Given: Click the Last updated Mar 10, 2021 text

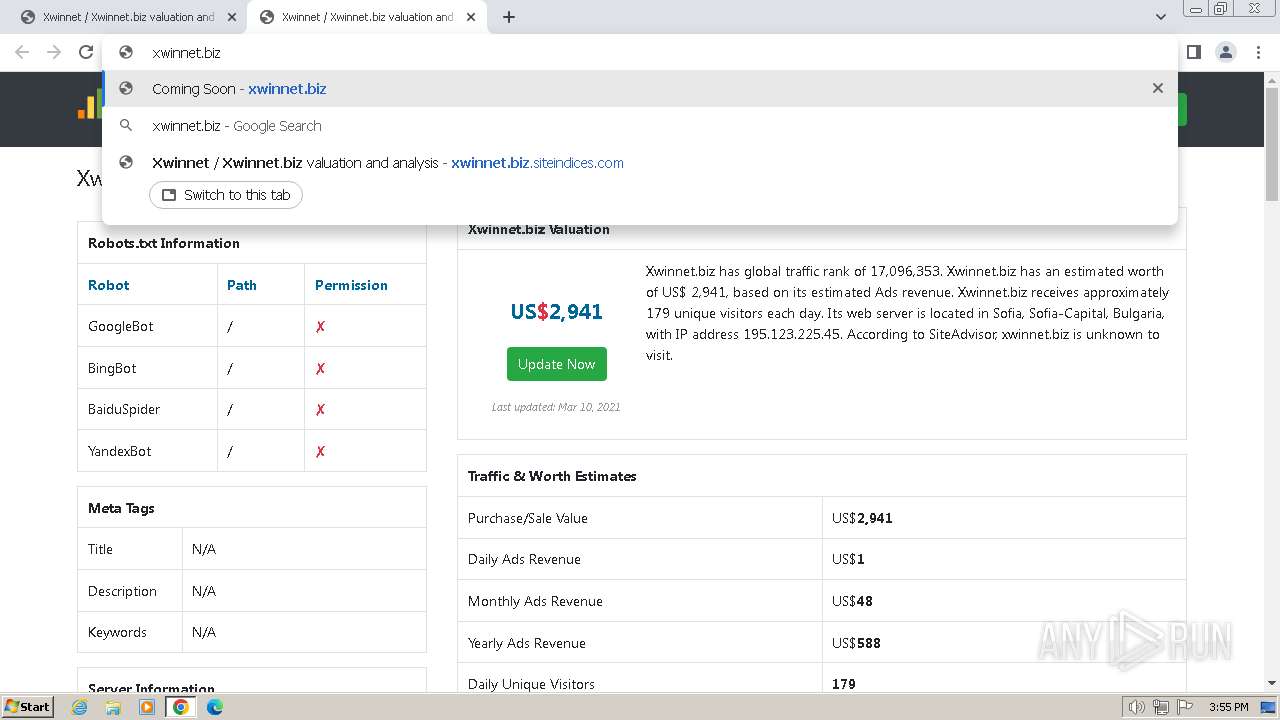Looking at the screenshot, I should (556, 407).
